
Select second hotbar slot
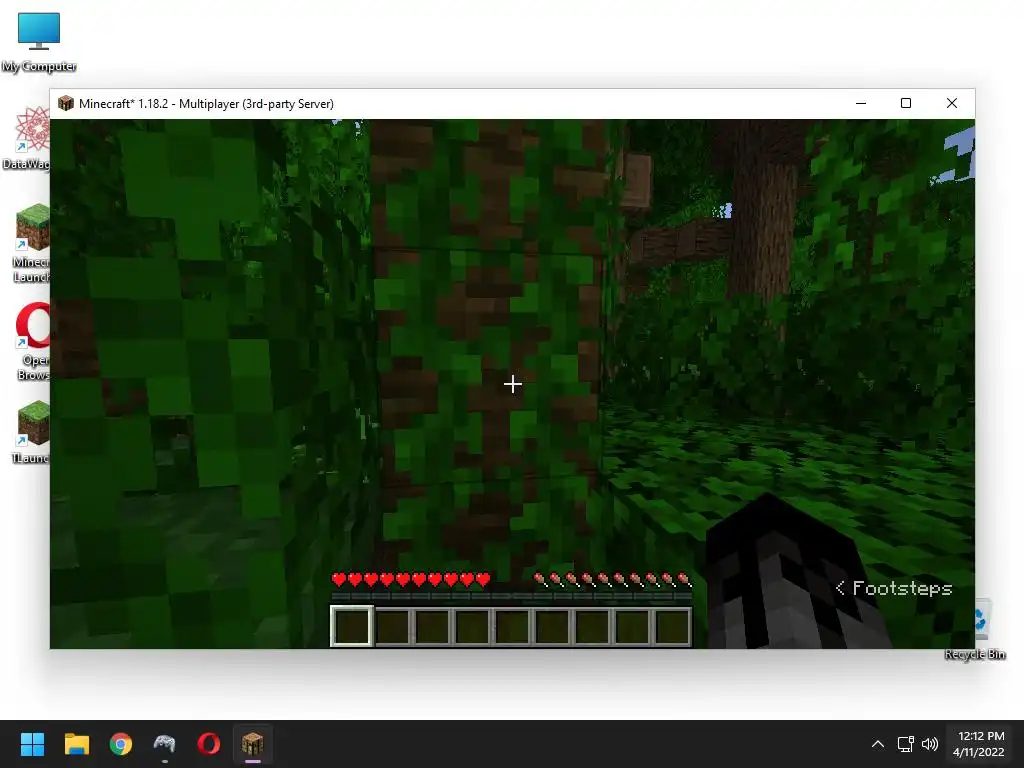[393, 626]
